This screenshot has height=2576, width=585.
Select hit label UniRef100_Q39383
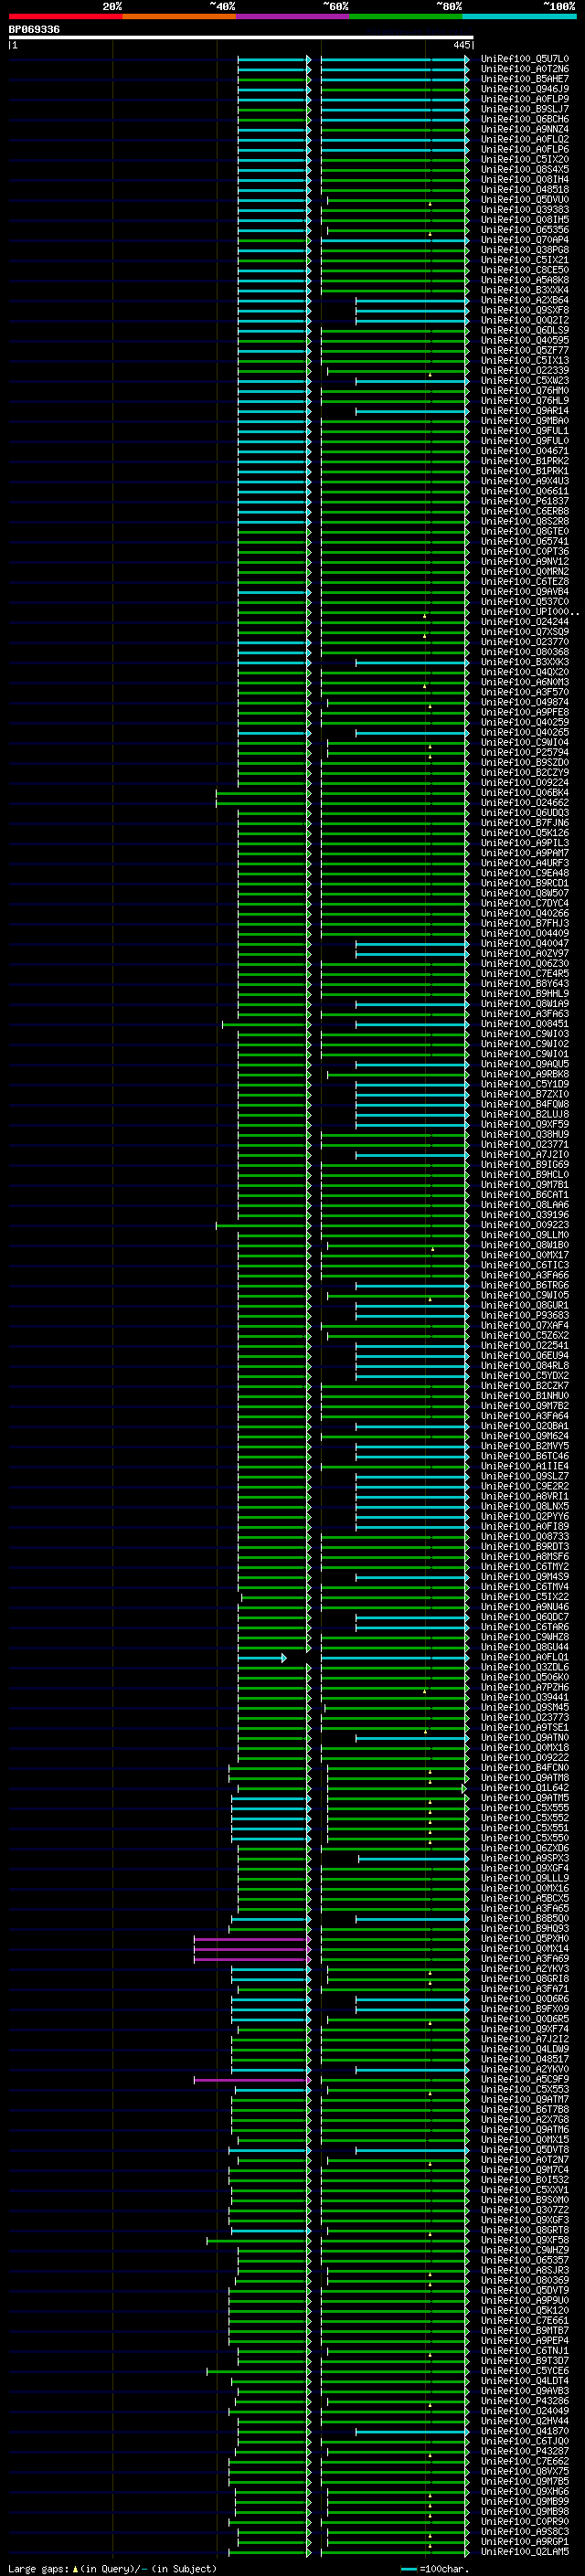tap(524, 210)
